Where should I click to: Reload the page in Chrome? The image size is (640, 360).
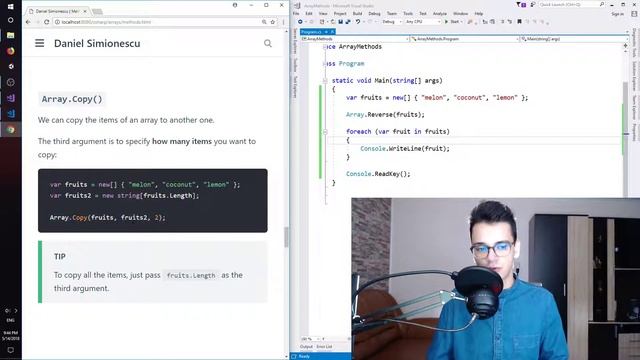[47, 22]
